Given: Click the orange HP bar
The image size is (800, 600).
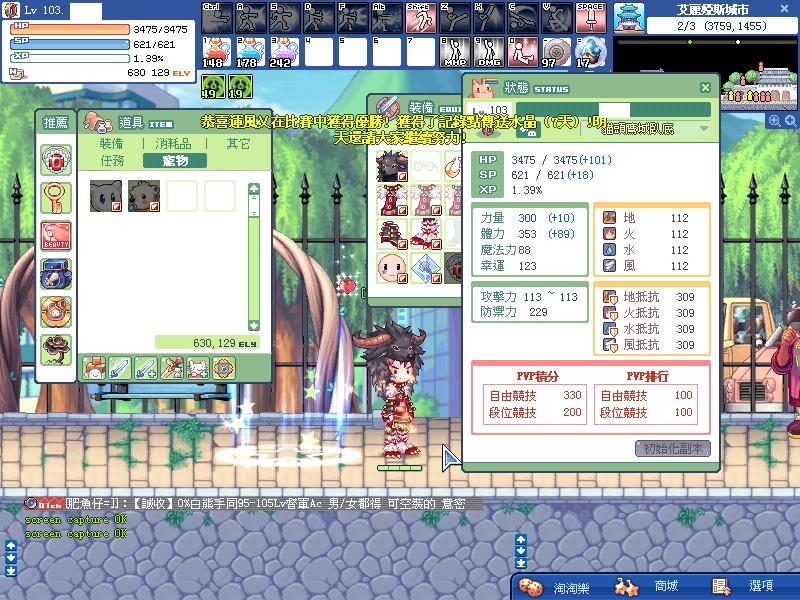Looking at the screenshot, I should 70,29.
